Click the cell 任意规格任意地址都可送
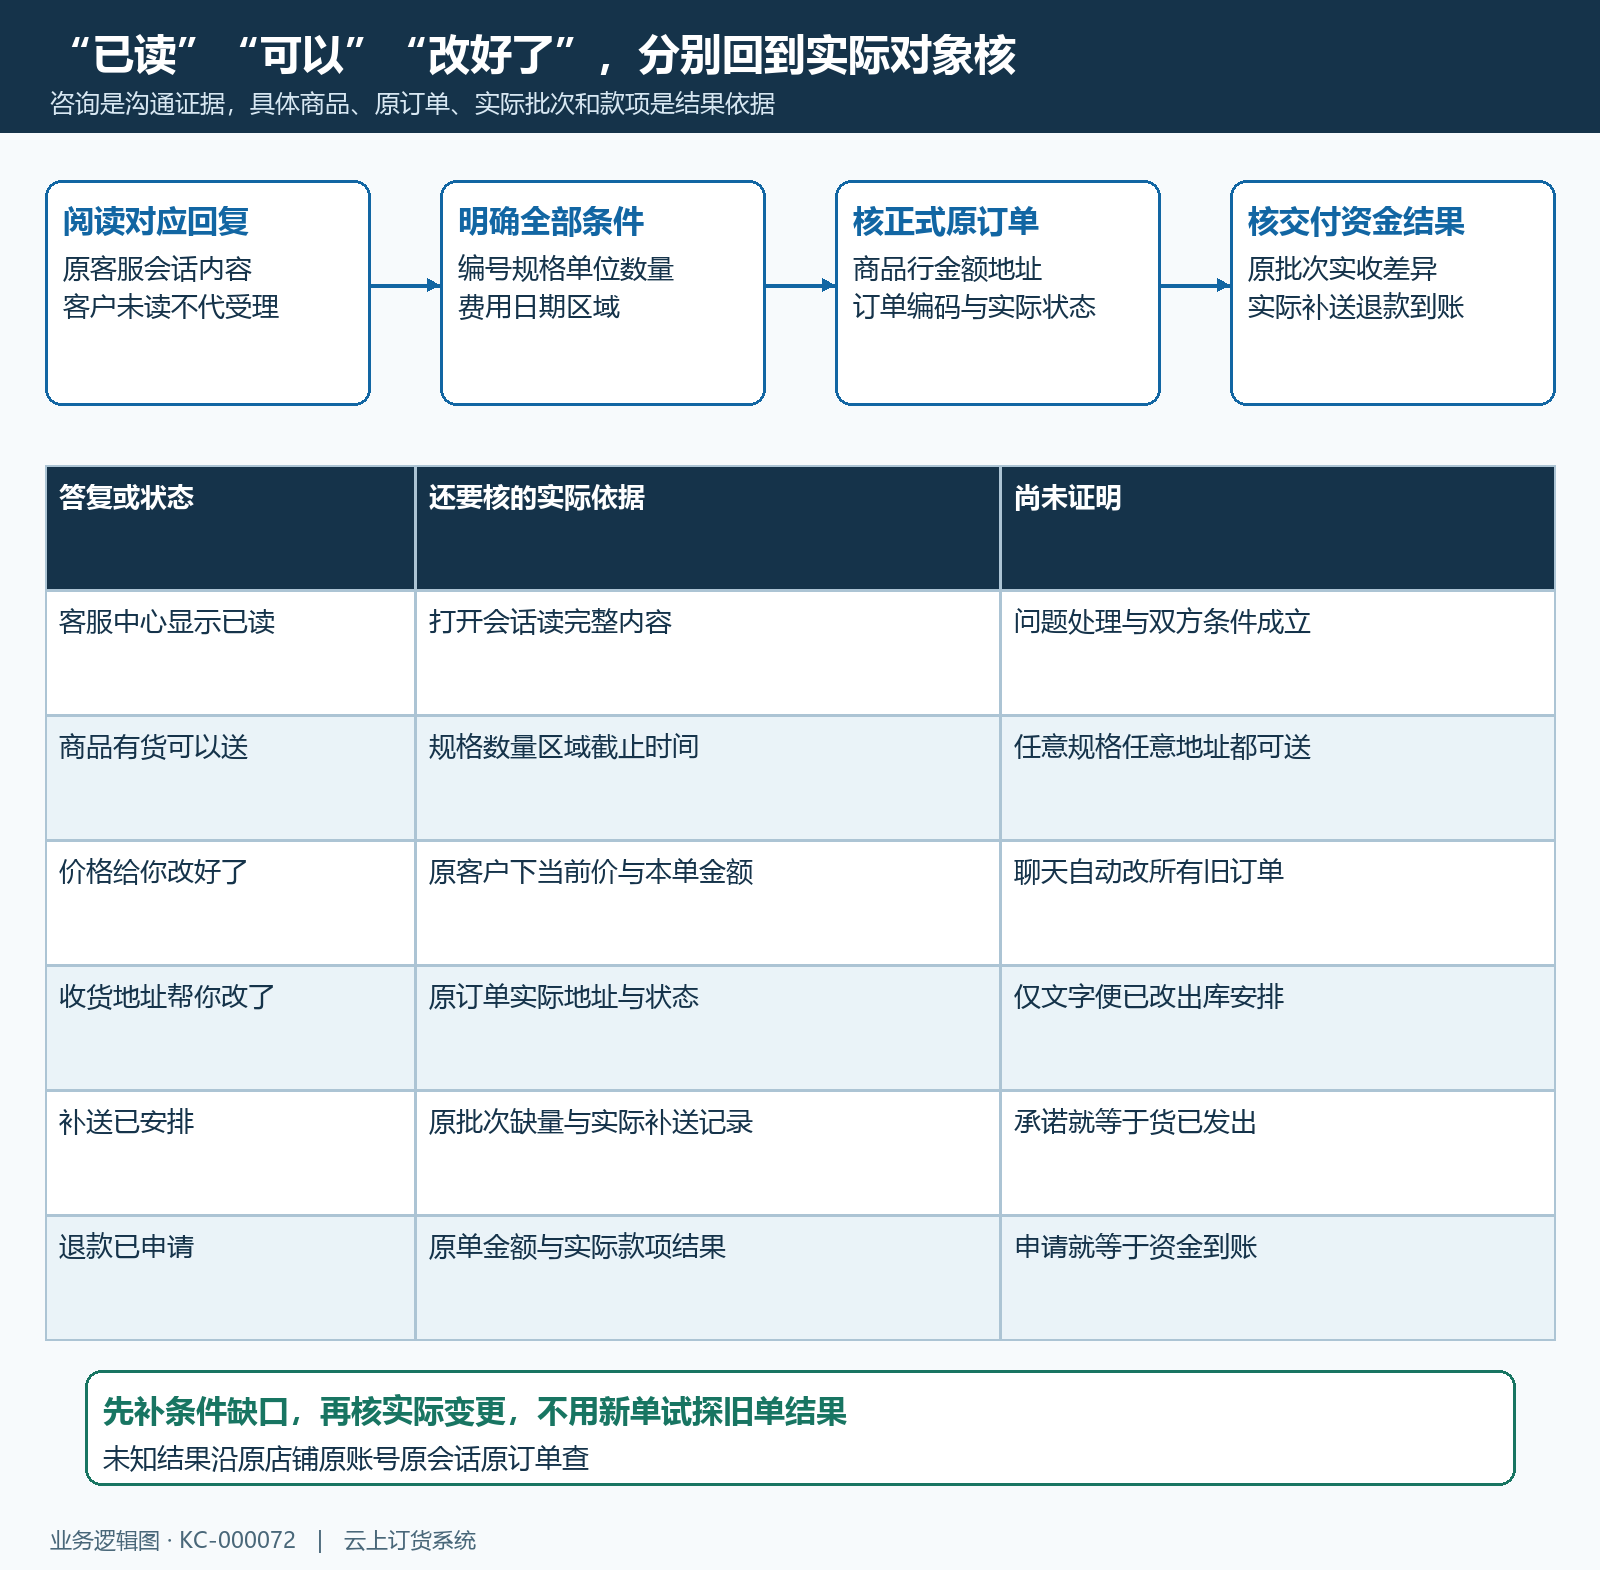1600x1570 pixels. 1278,778
